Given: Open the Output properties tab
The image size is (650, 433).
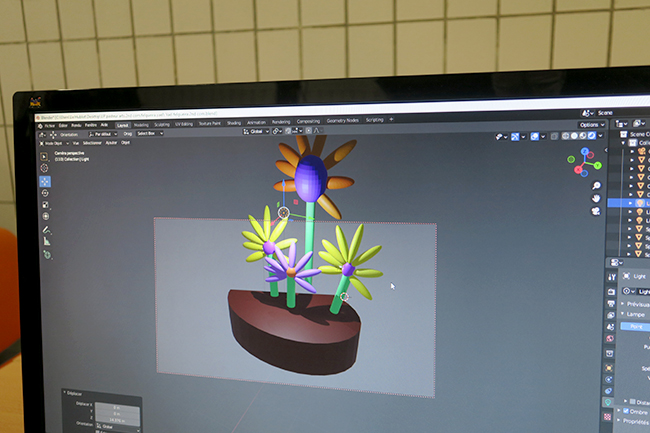Looking at the screenshot, I should [x=611, y=304].
